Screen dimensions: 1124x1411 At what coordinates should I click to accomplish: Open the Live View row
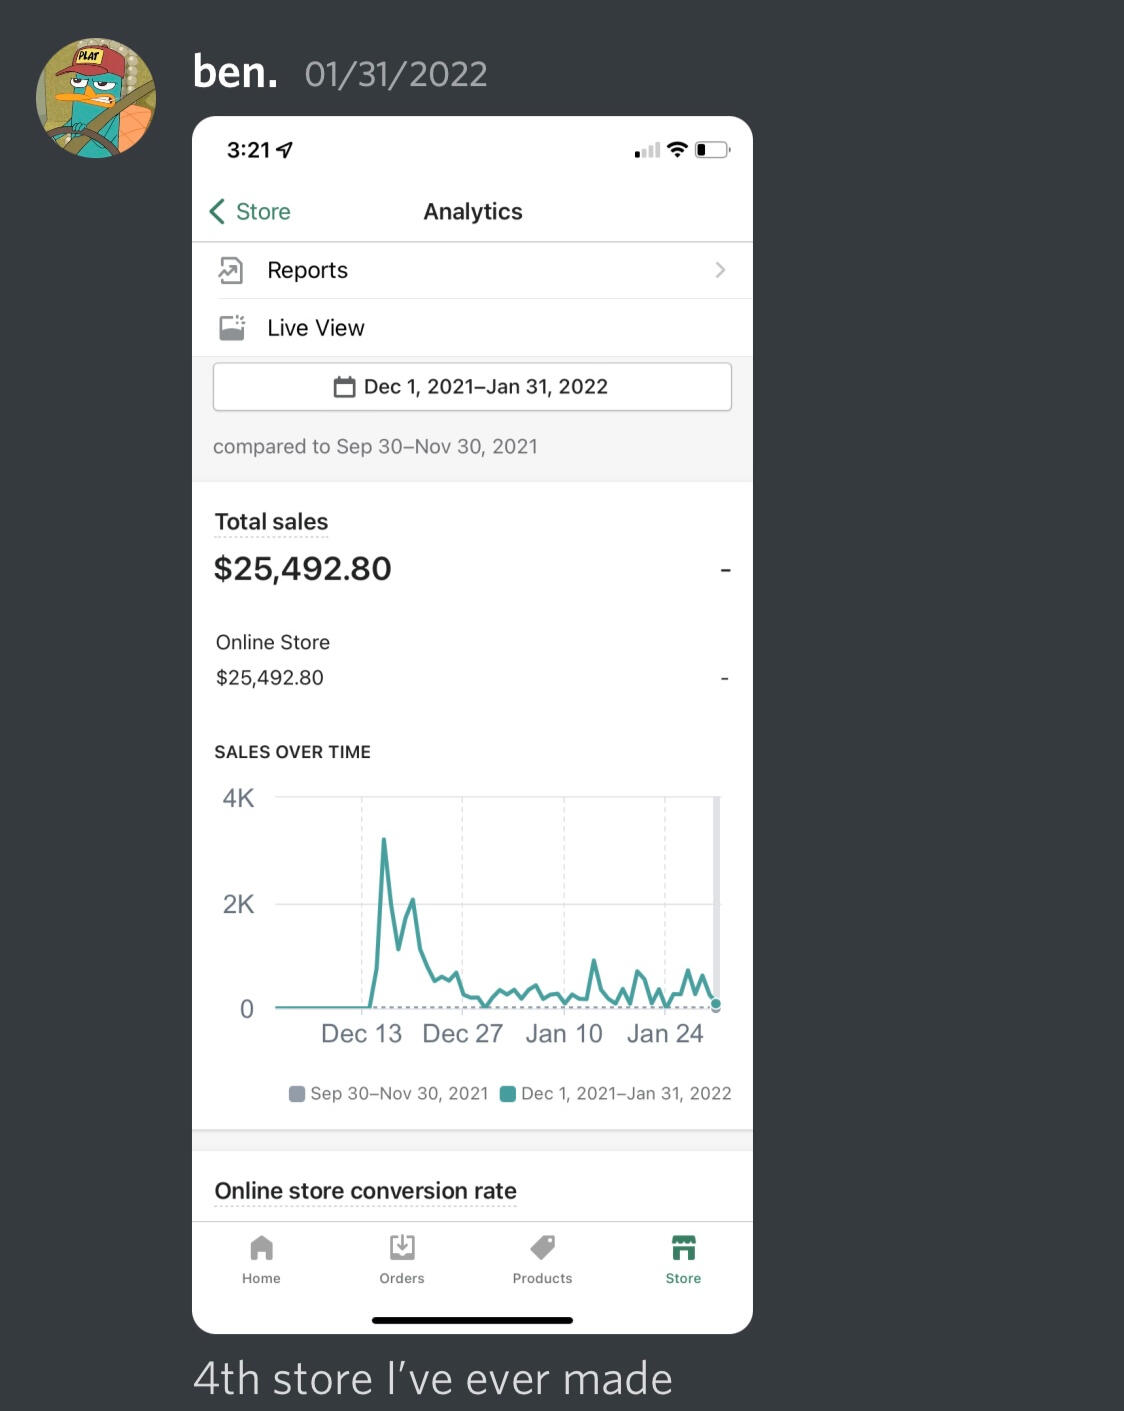[x=316, y=328]
